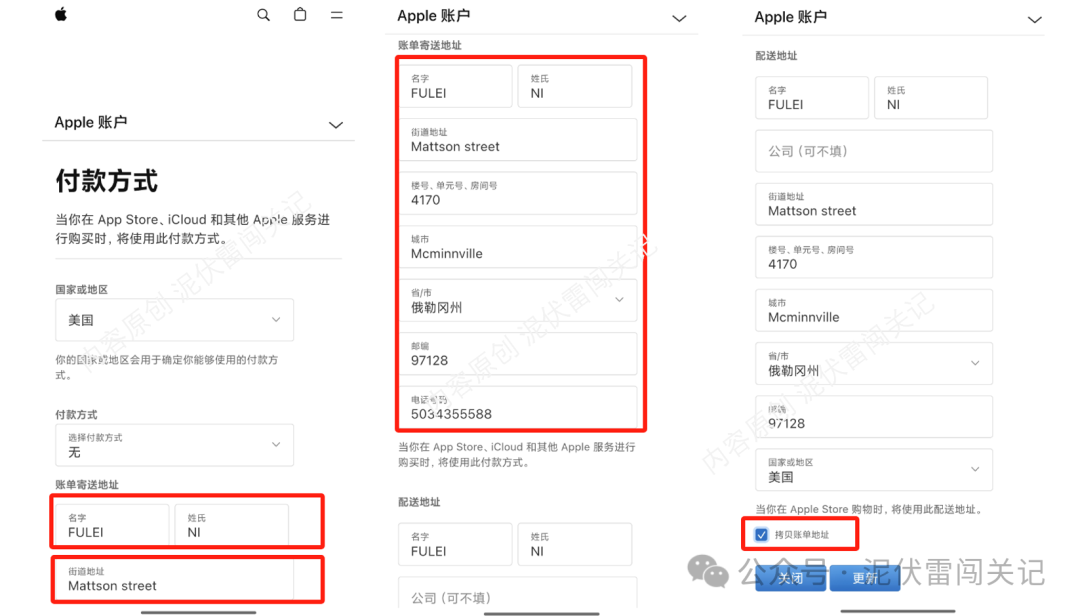Viewport: 1080px width, 616px height.
Task: Click the Apple logo in left screen
Action: tap(61, 14)
